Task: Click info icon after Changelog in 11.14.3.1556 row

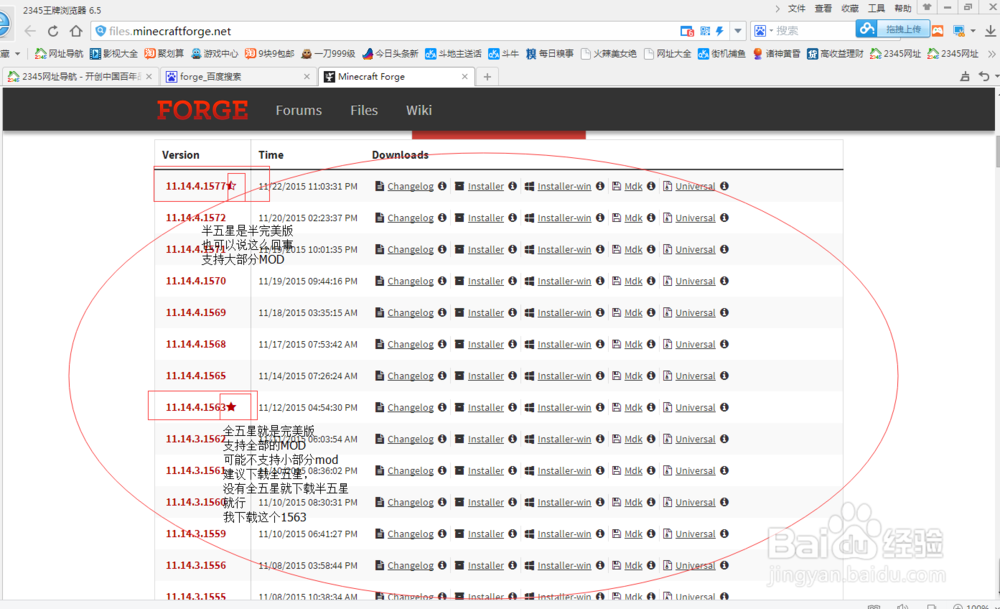Action: pyautogui.click(x=442, y=565)
